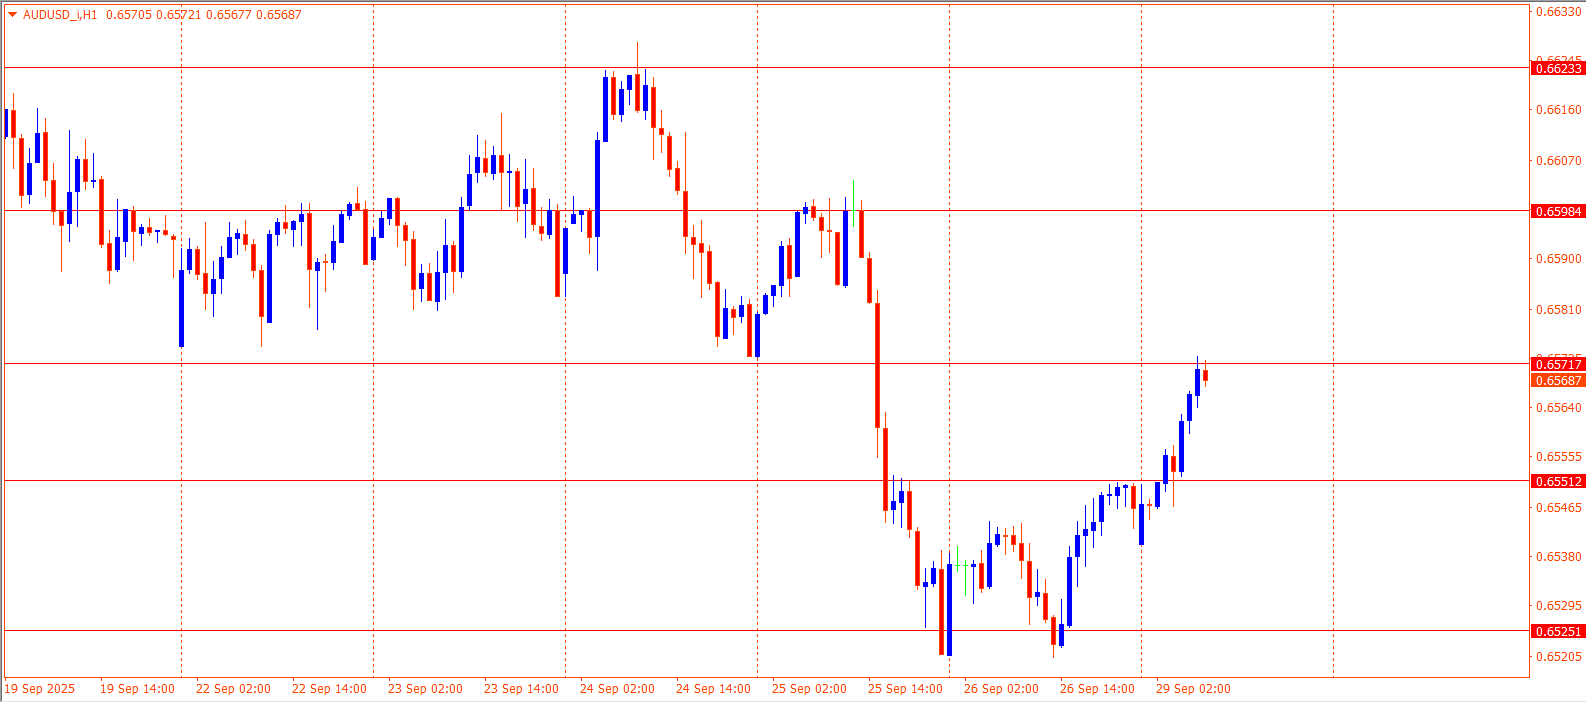1586x703 pixels.
Task: Click the AUDUSD_i,H1 chart symbol title
Action: (60, 15)
